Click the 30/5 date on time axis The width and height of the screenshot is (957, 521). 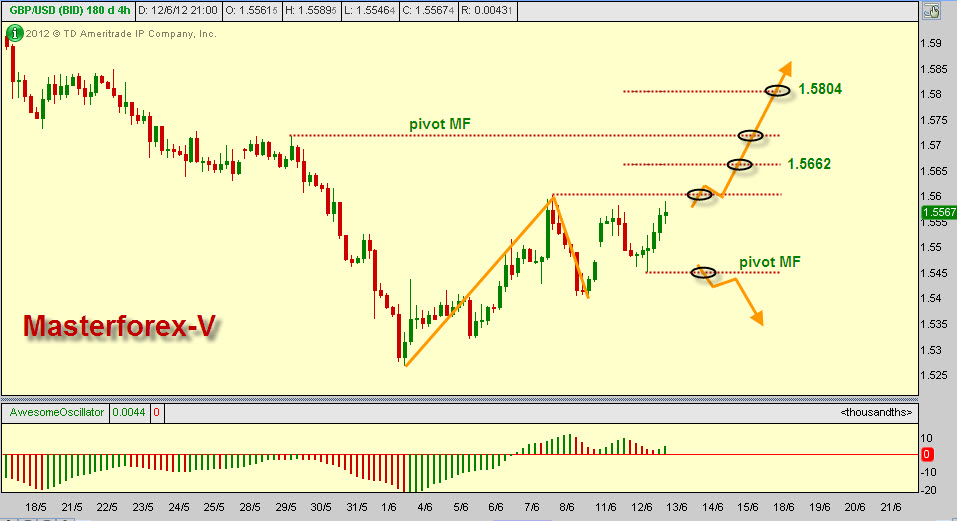pyautogui.click(x=321, y=507)
